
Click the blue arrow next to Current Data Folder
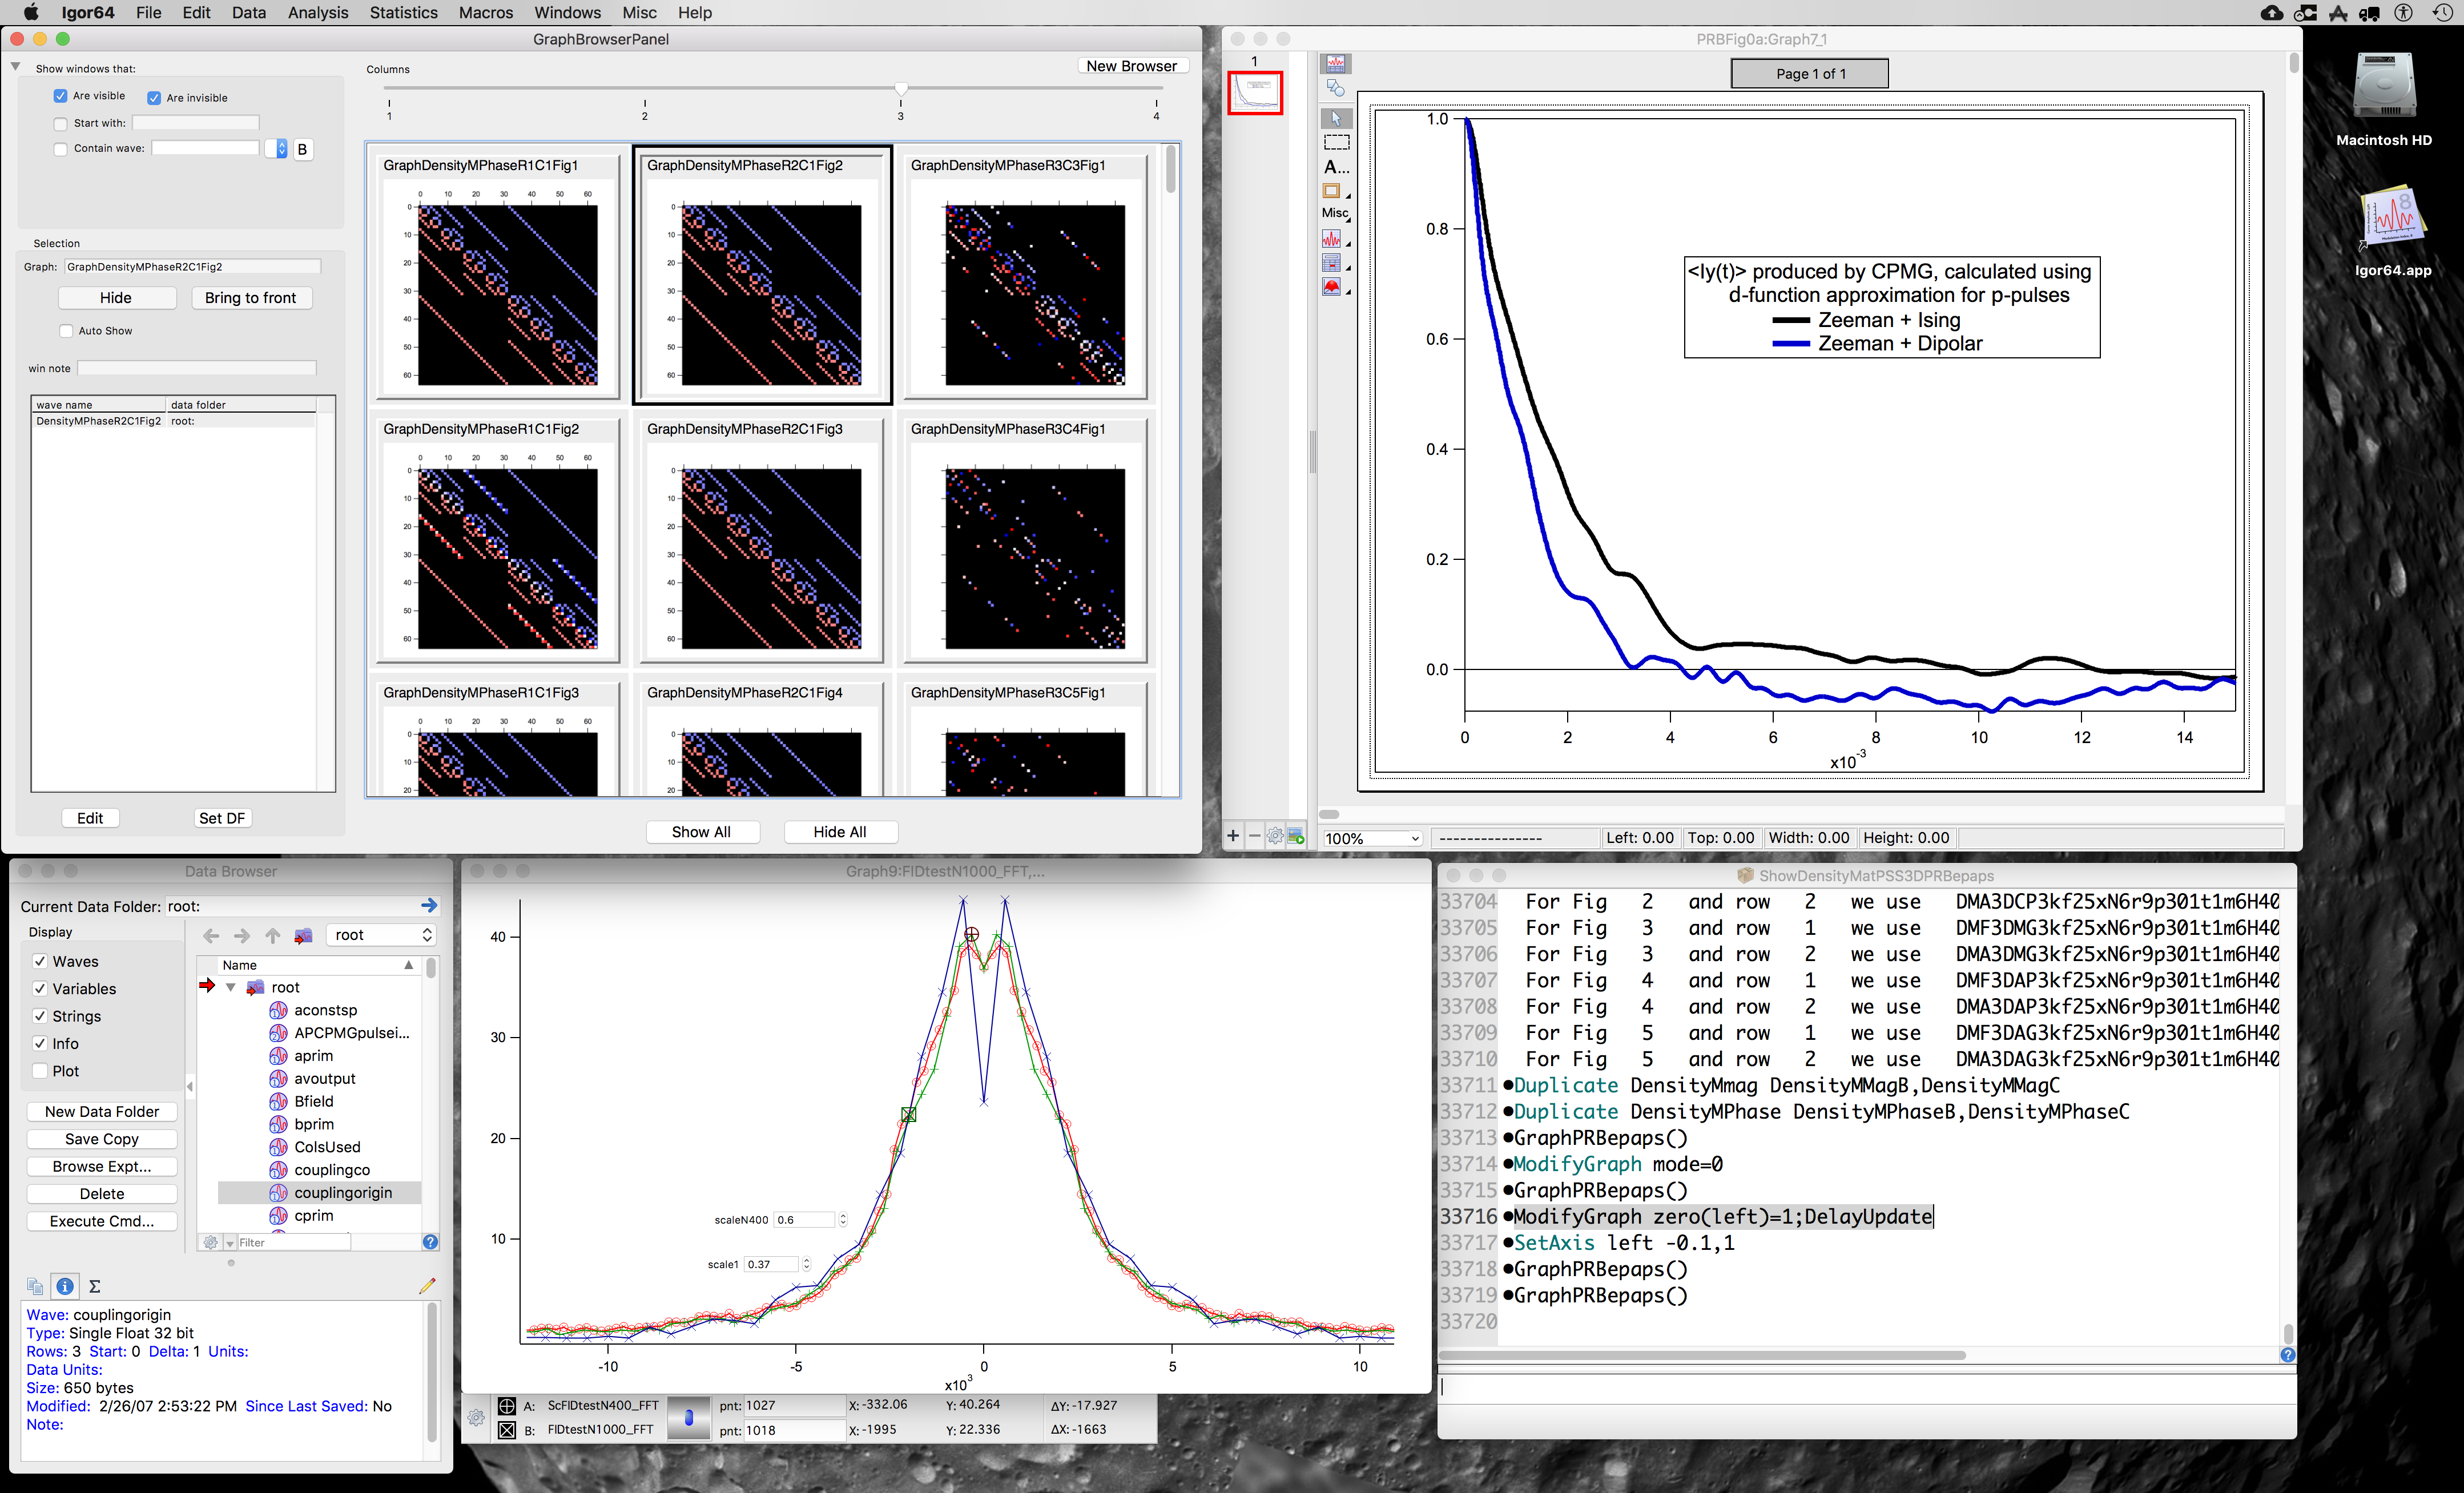point(429,905)
